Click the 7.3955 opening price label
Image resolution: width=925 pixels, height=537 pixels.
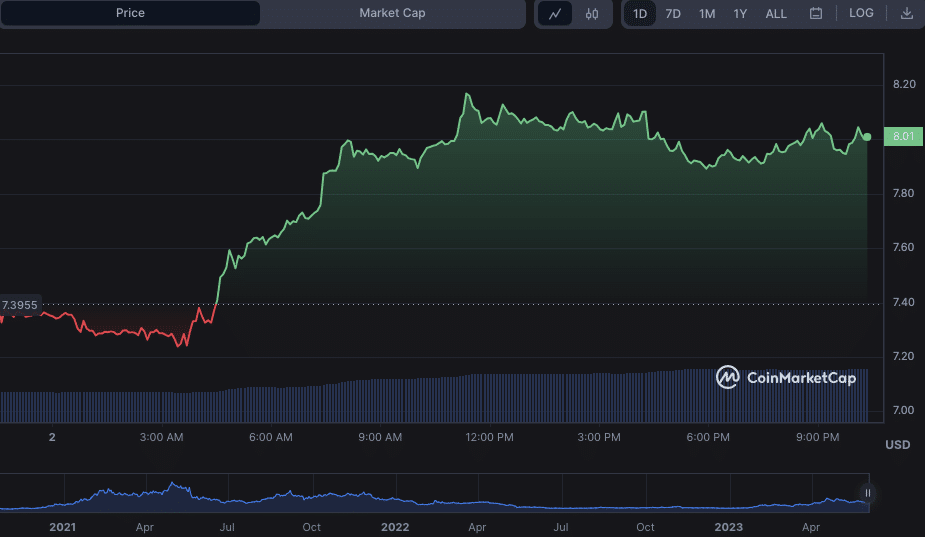point(20,304)
